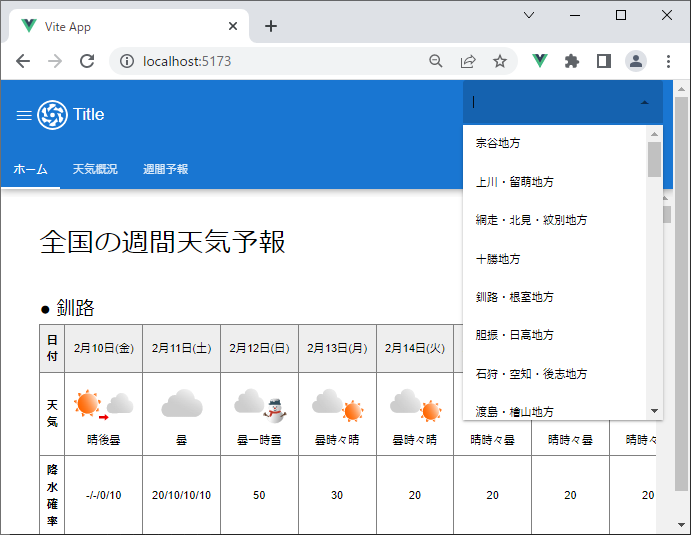The width and height of the screenshot is (691, 535).
Task: Open the hamburger navigation menu
Action: (x=24, y=115)
